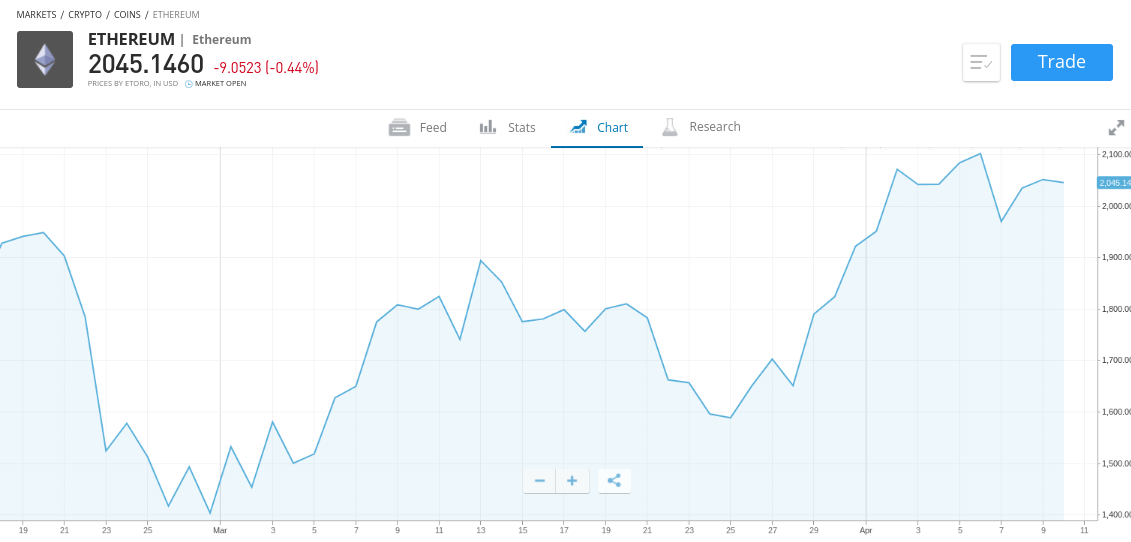
Task: Click the blue Trade button
Action: [1061, 62]
